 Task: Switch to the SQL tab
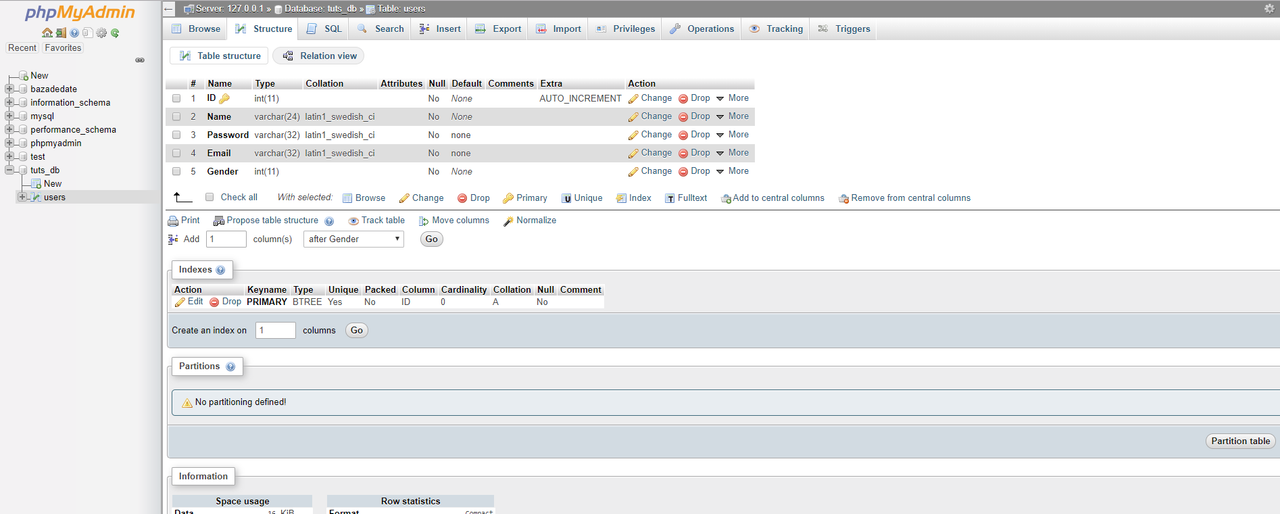tap(324, 29)
